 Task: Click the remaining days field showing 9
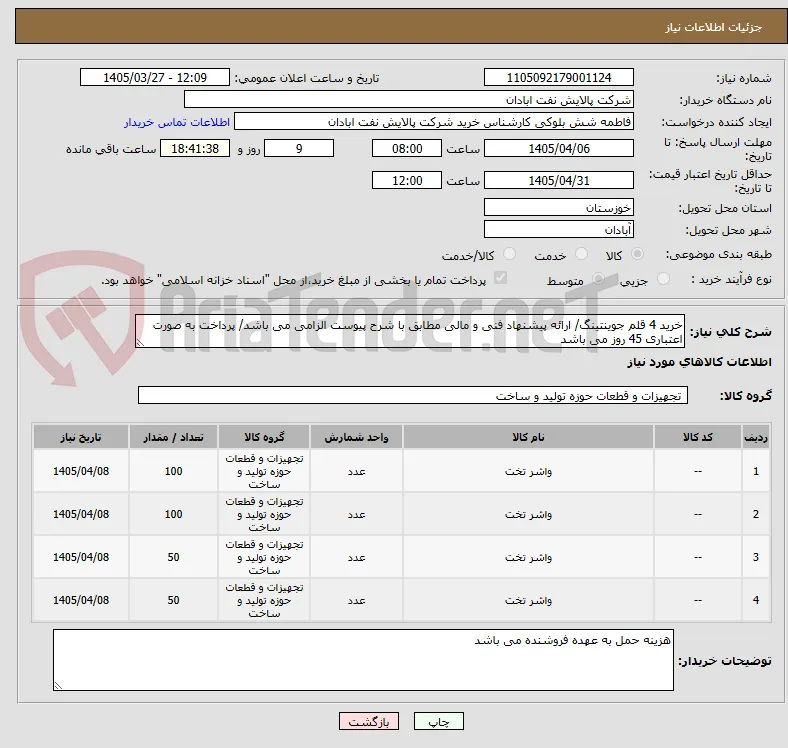299,148
